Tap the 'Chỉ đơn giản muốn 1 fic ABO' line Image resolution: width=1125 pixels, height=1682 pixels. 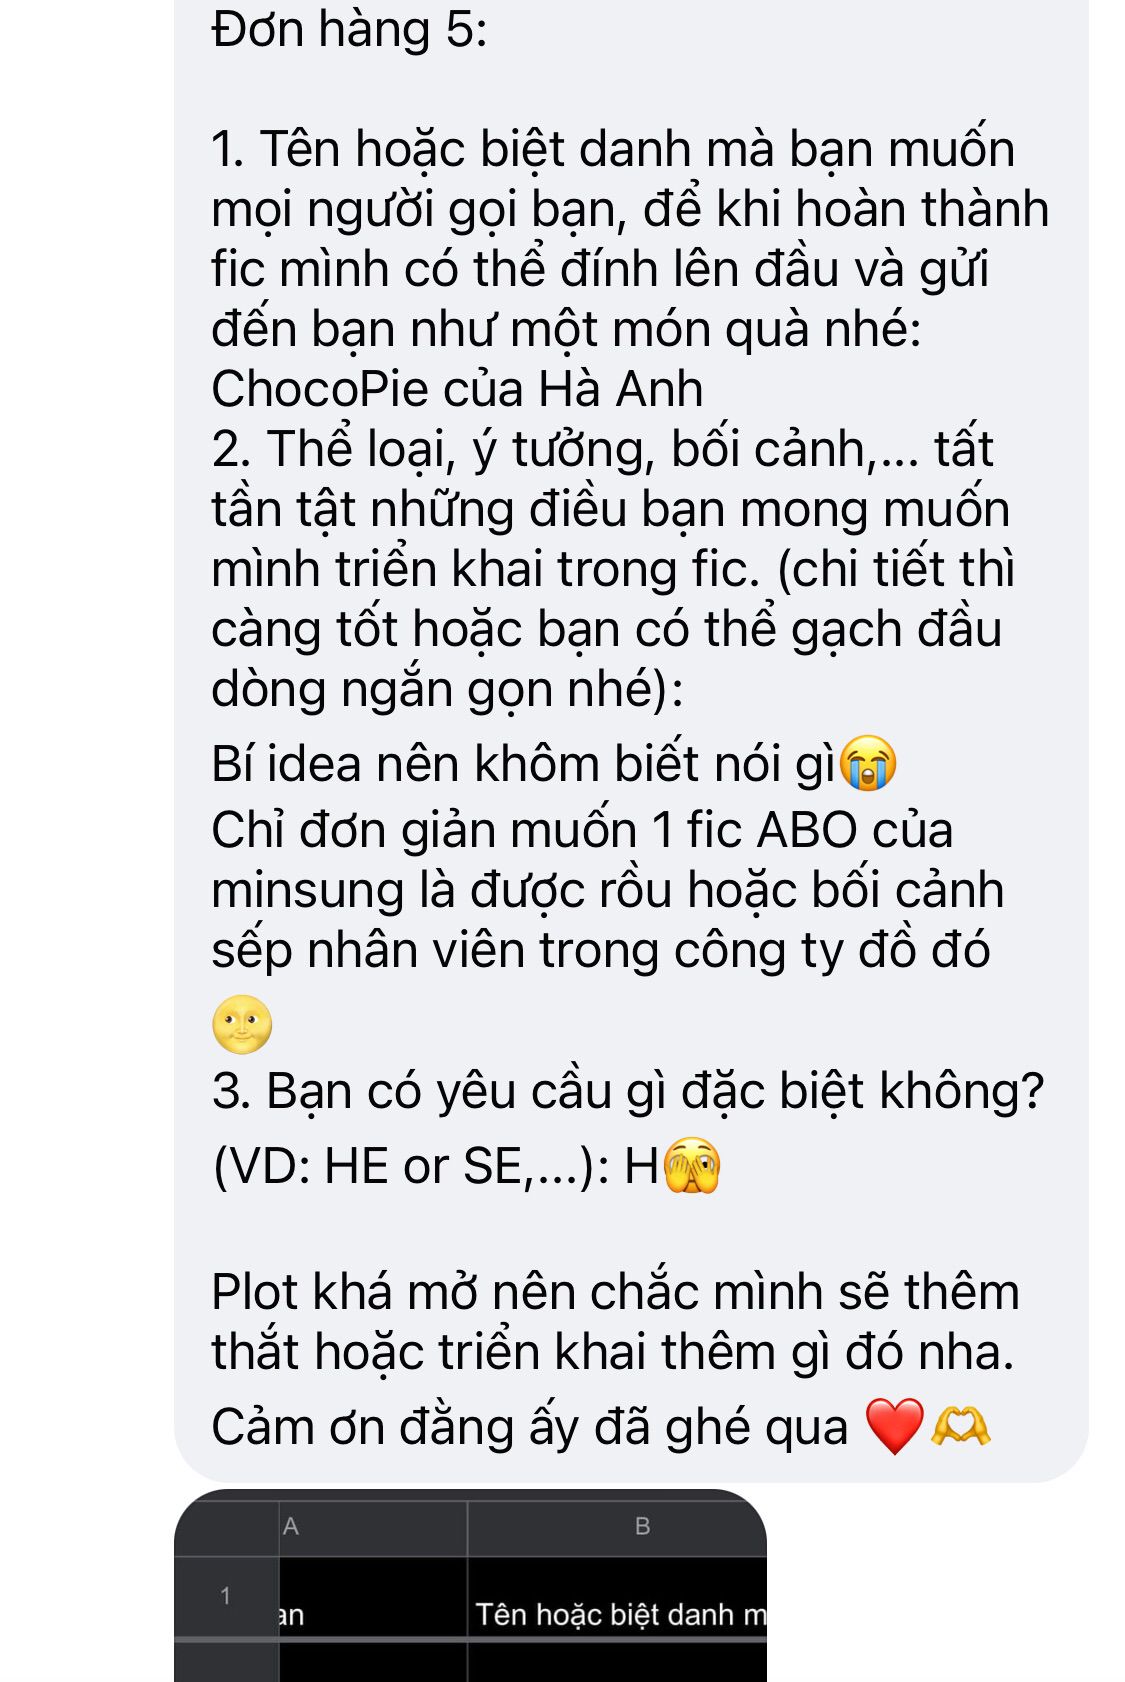coord(582,830)
